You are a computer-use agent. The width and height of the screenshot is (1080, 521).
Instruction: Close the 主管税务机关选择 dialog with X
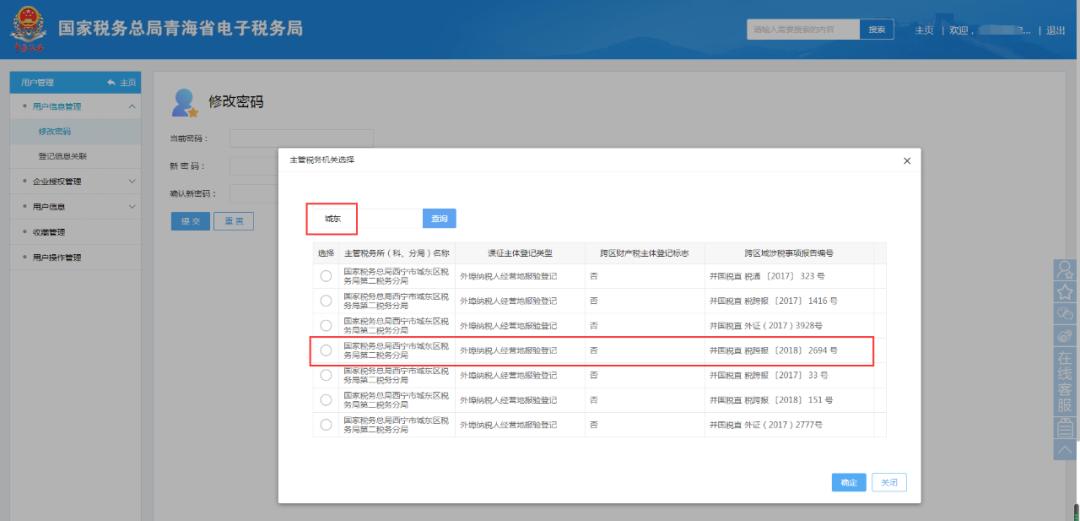(x=906, y=160)
